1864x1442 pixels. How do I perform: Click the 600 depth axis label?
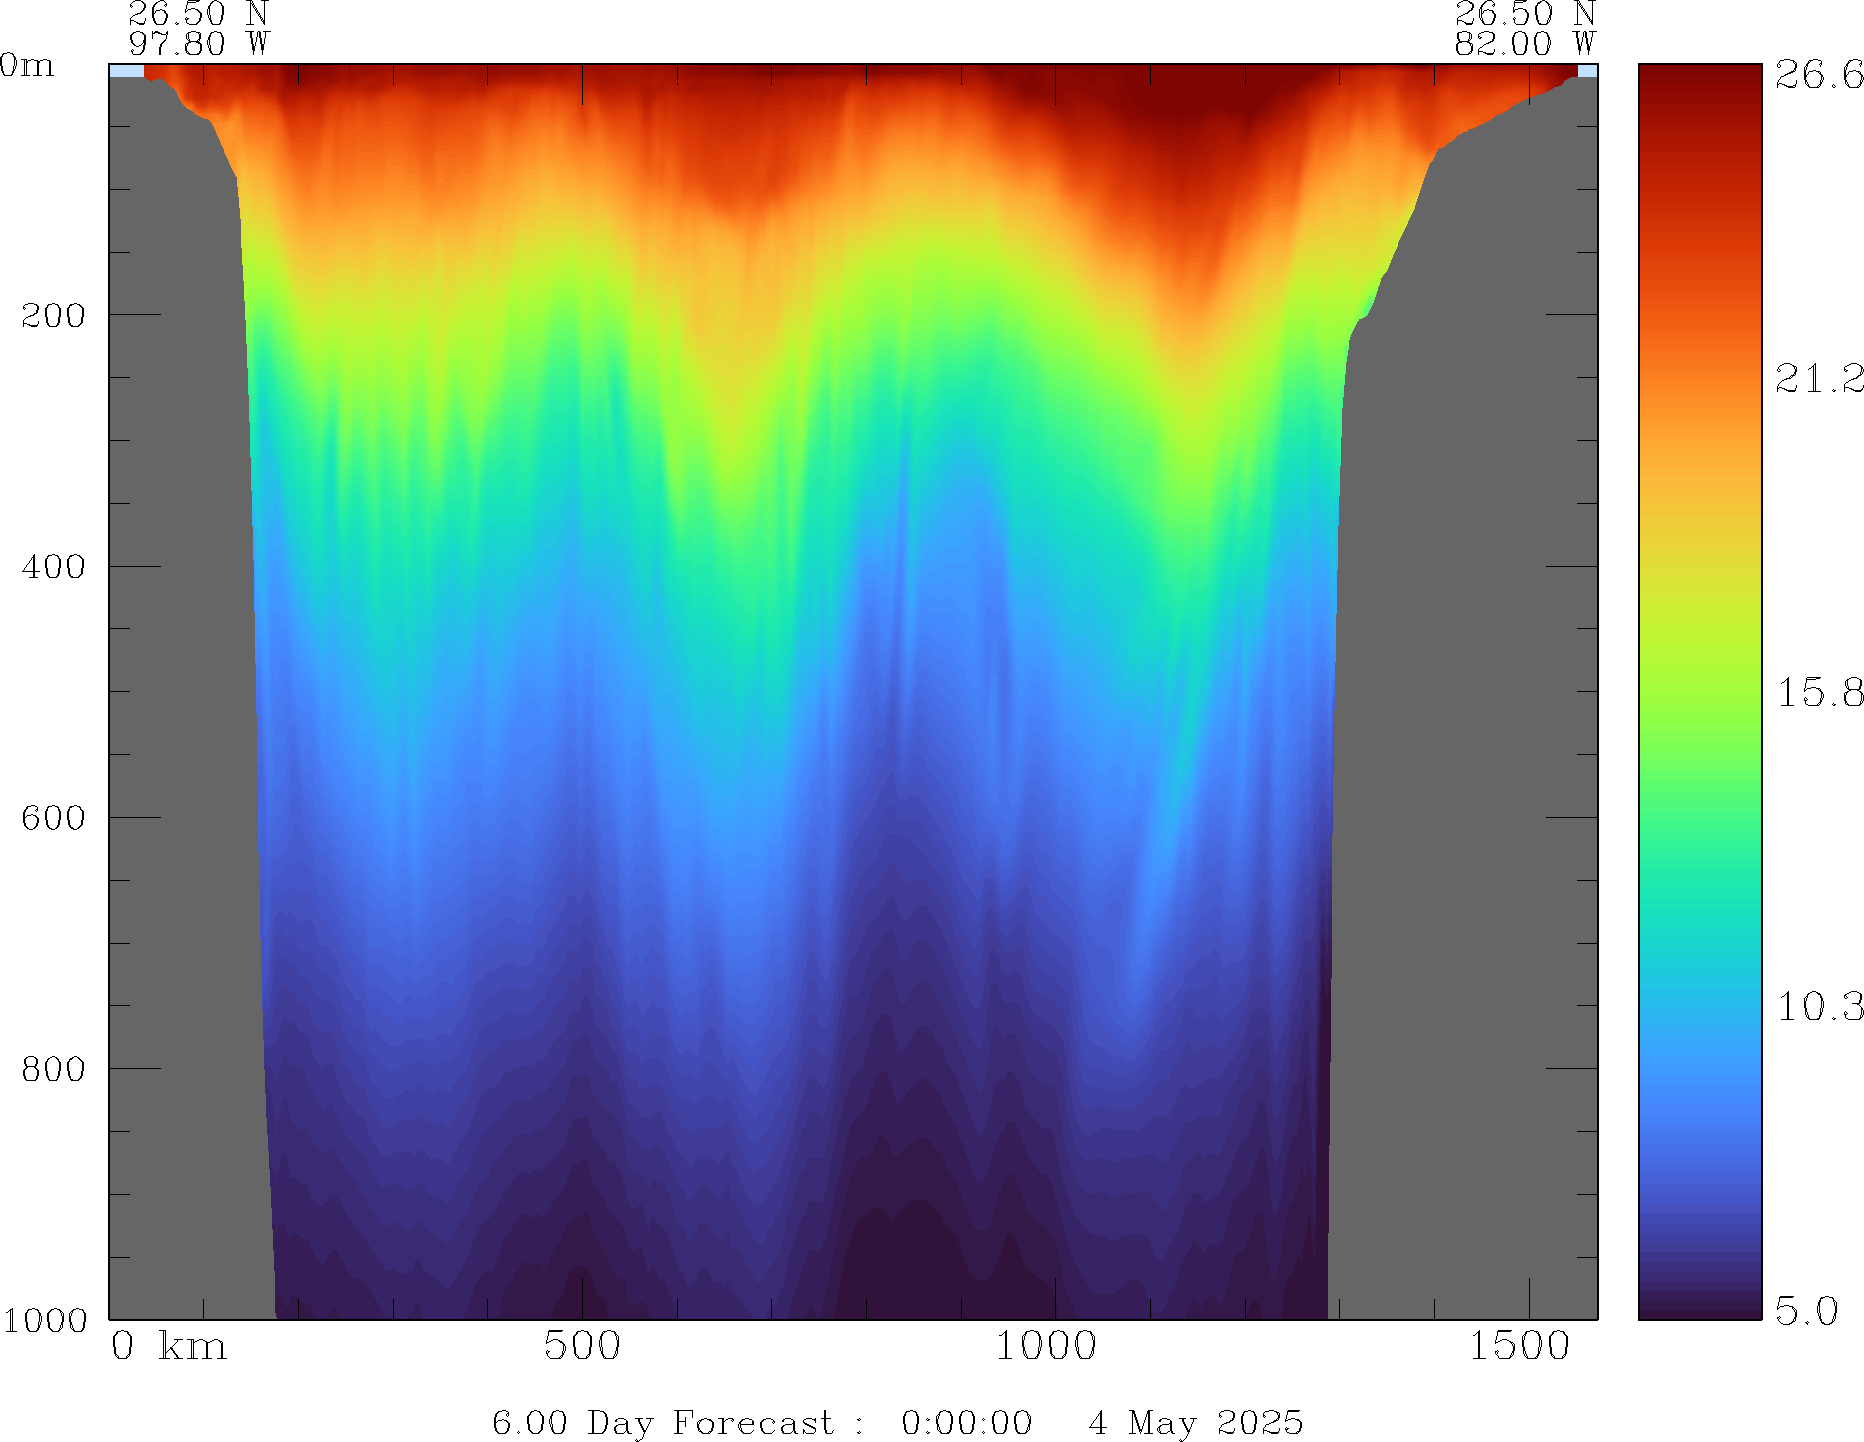(54, 818)
